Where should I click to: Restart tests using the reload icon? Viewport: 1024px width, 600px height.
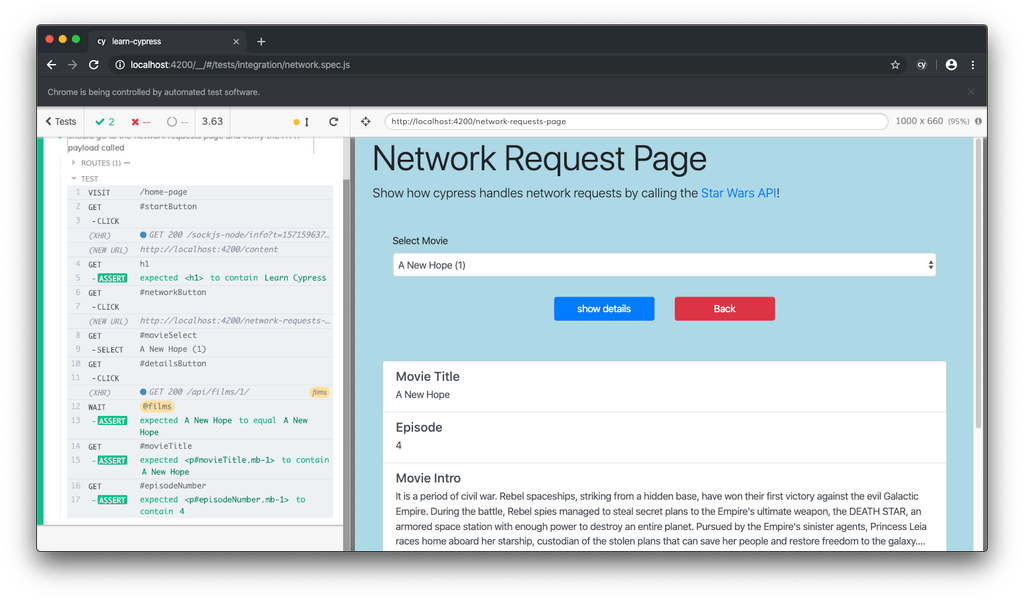tap(334, 121)
